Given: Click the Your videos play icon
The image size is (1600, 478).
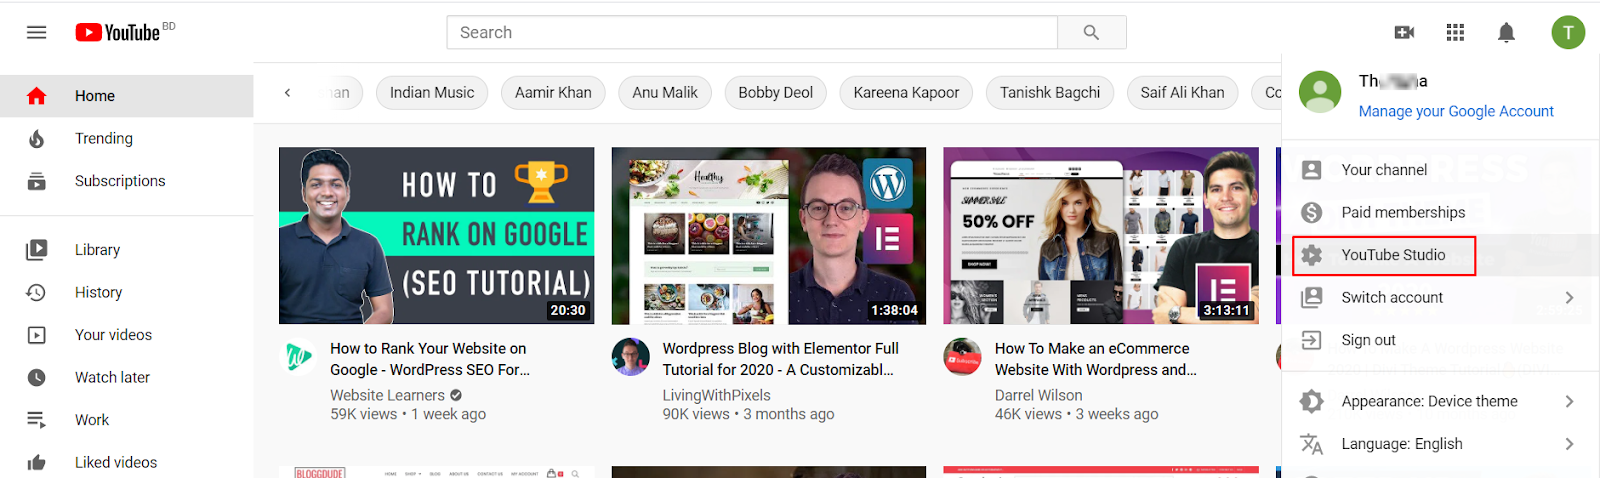Looking at the screenshot, I should click(x=37, y=335).
